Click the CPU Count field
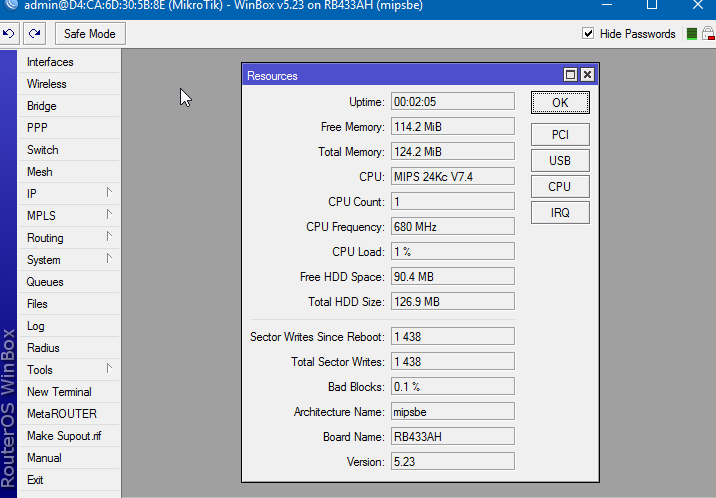716x498 pixels. click(453, 201)
